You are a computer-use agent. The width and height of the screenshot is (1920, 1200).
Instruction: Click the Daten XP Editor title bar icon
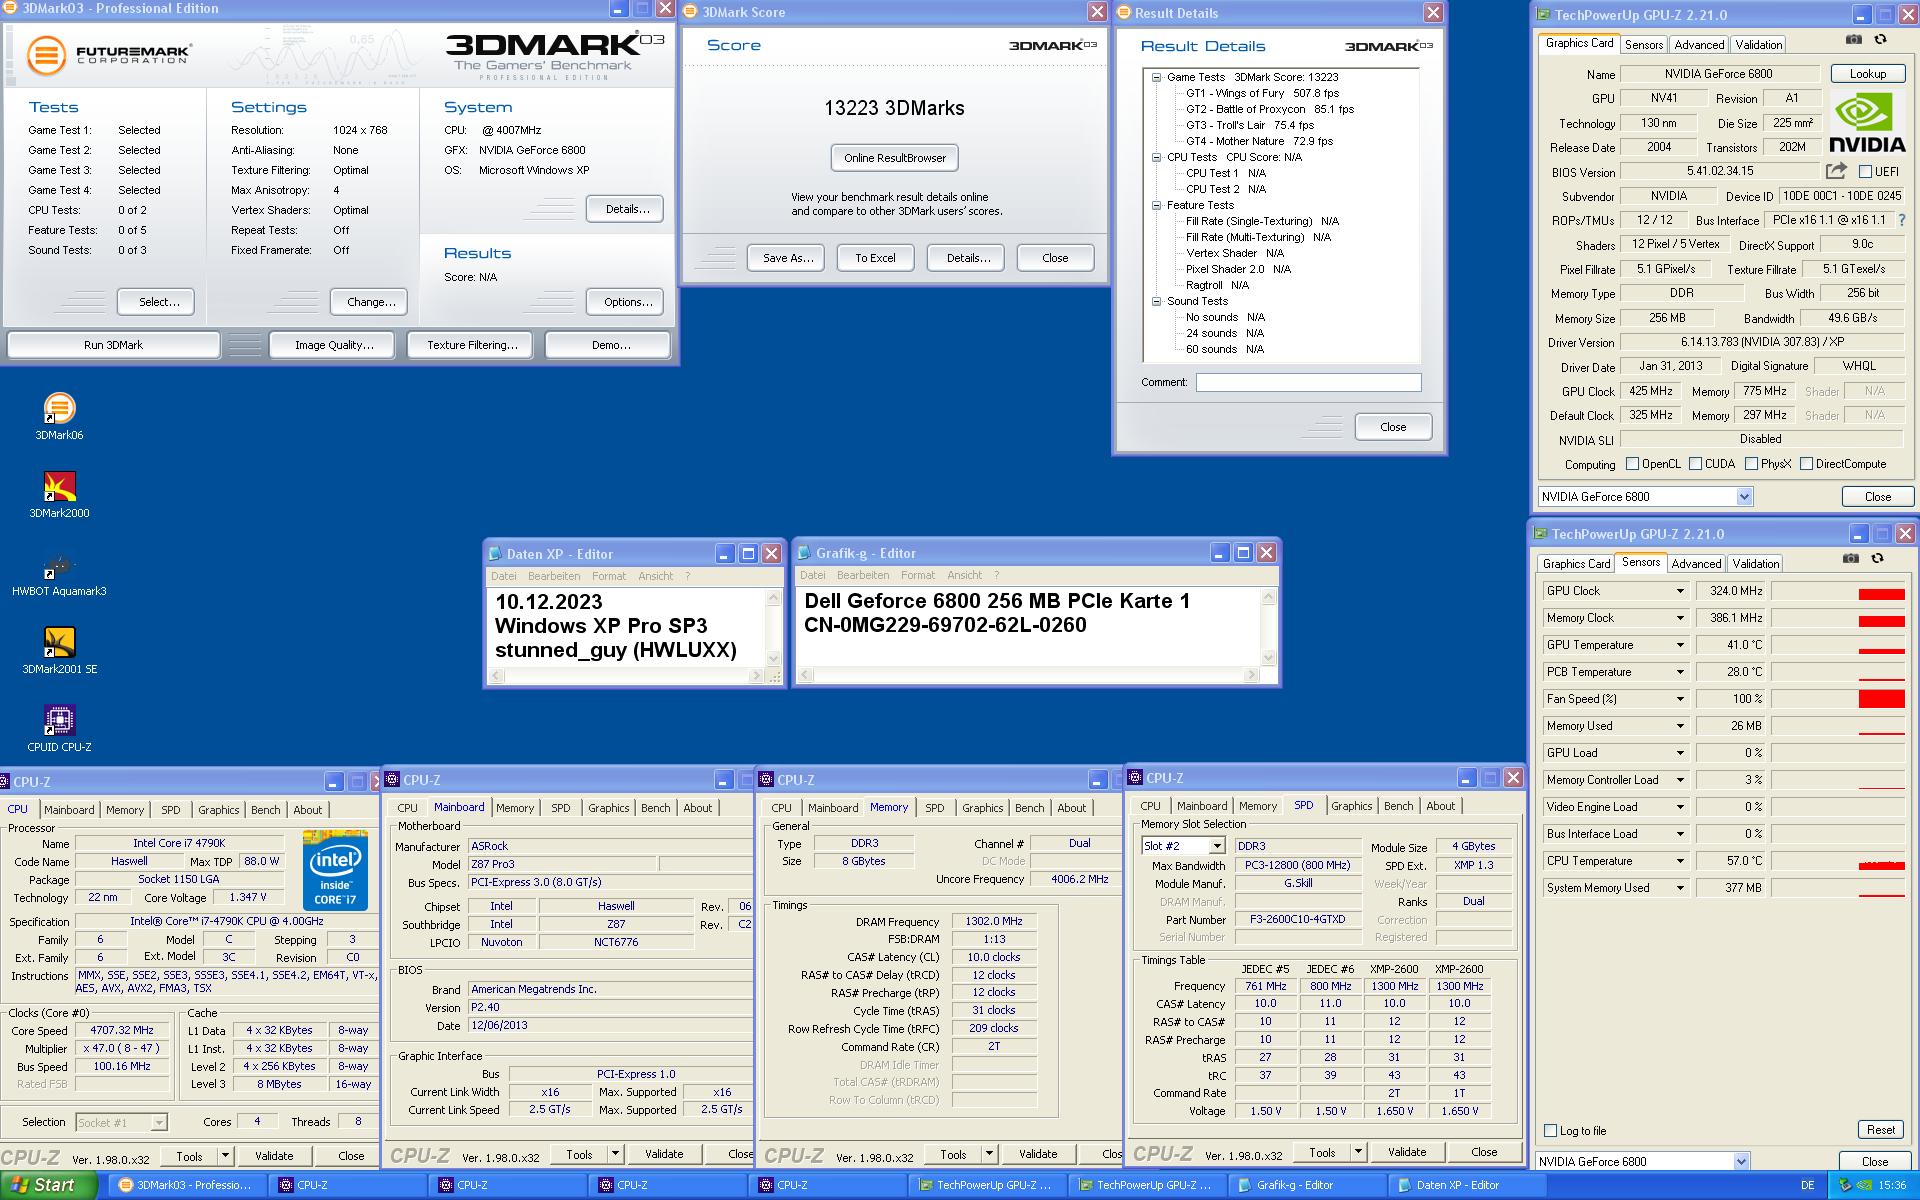tap(495, 554)
